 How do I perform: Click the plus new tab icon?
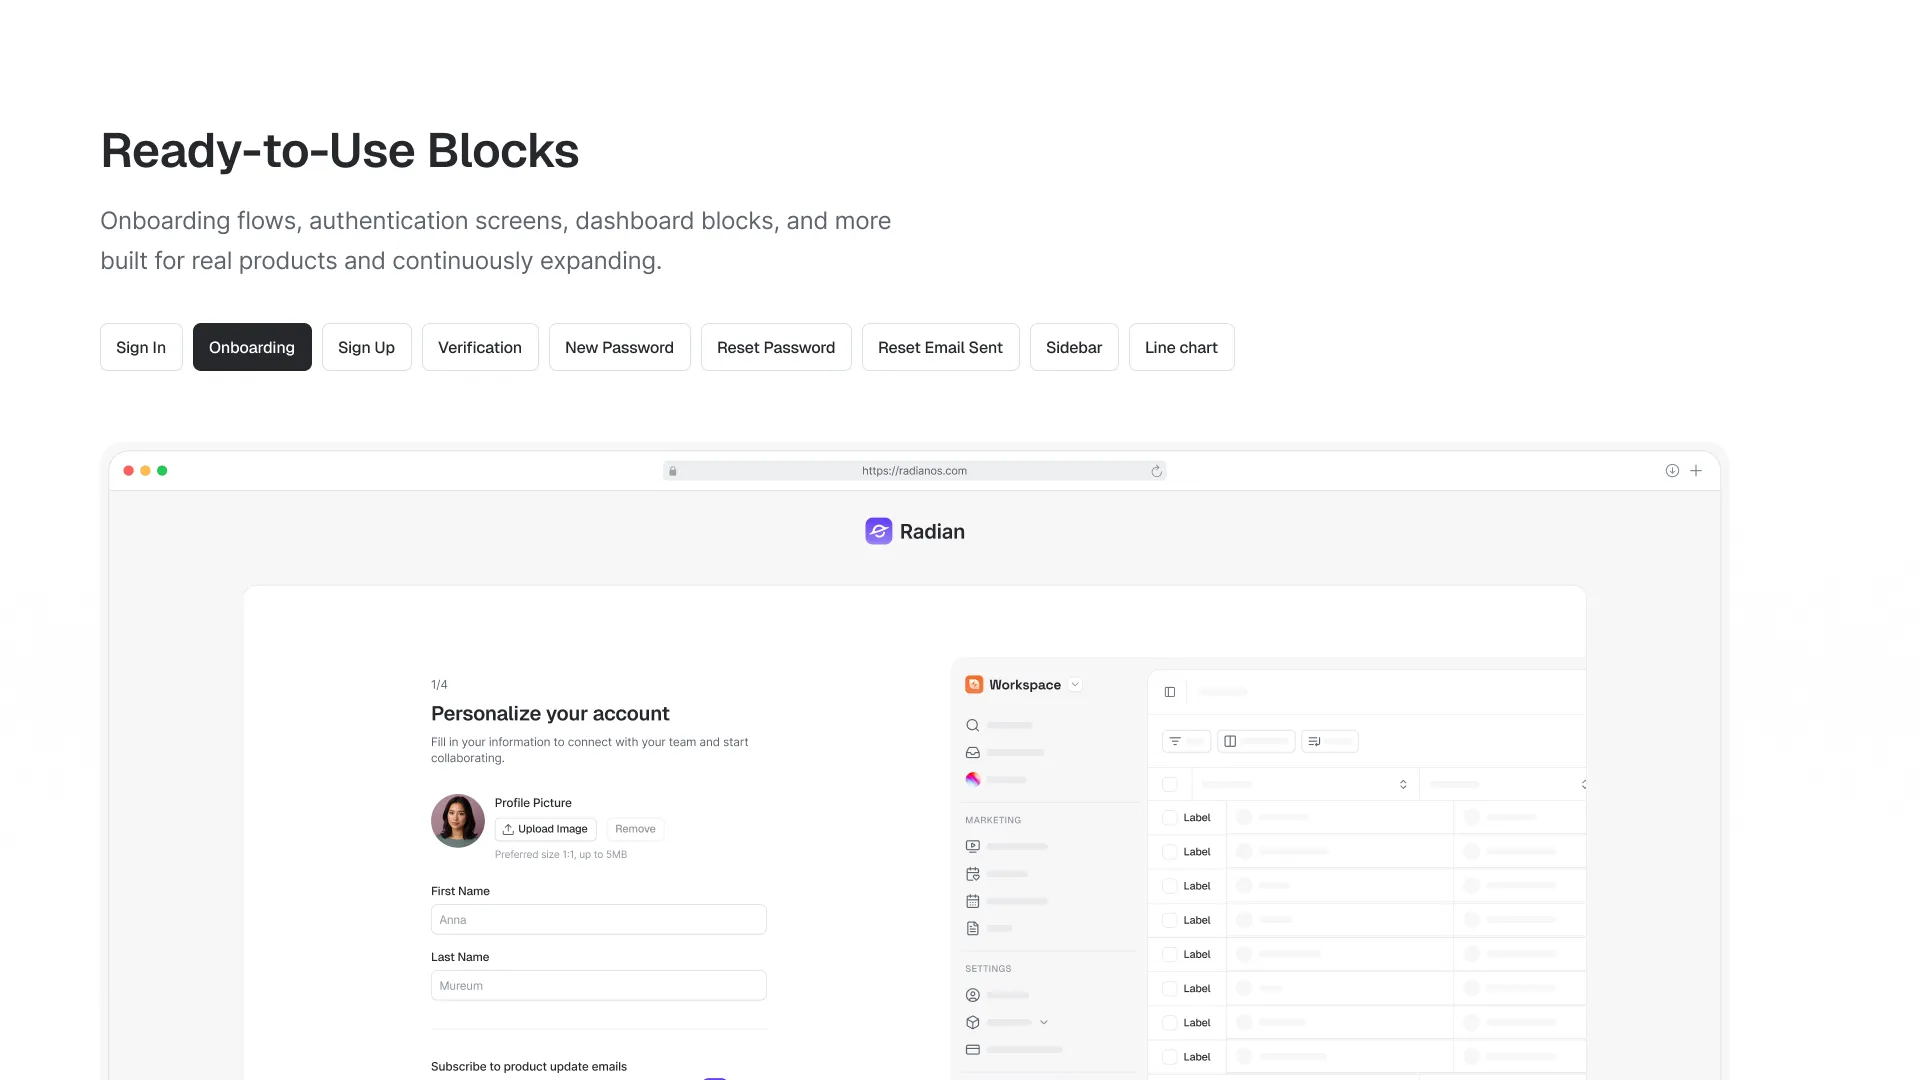(1696, 470)
